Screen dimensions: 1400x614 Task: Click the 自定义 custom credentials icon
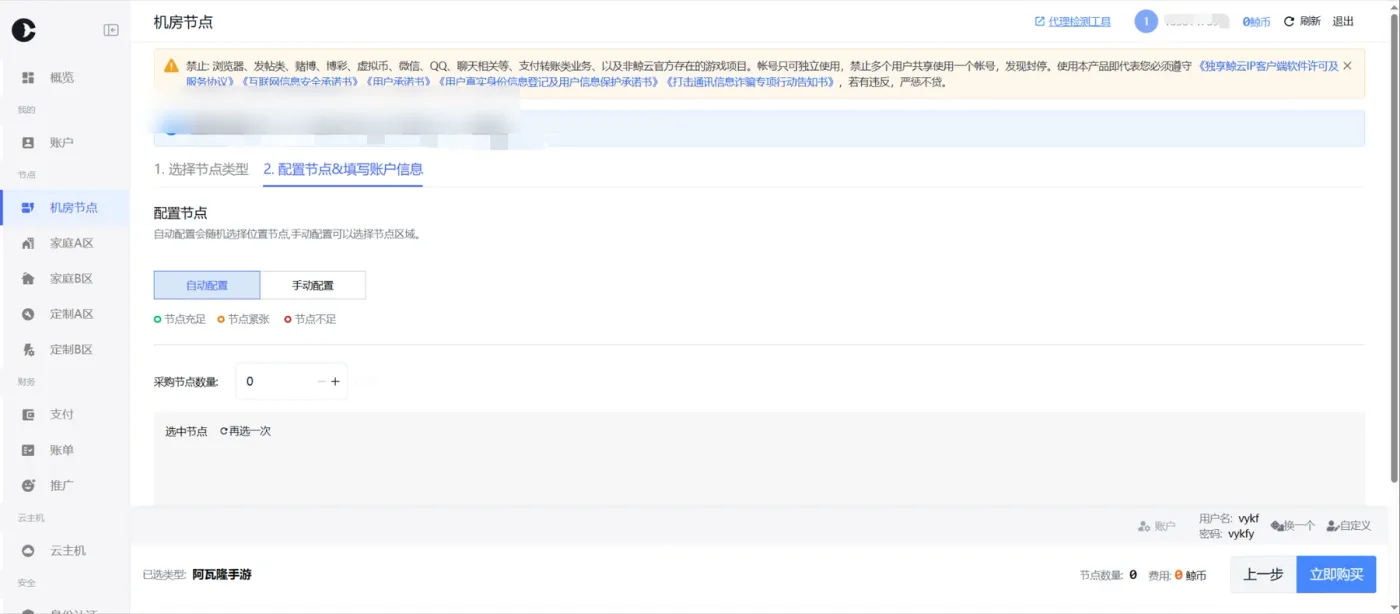pos(1332,526)
